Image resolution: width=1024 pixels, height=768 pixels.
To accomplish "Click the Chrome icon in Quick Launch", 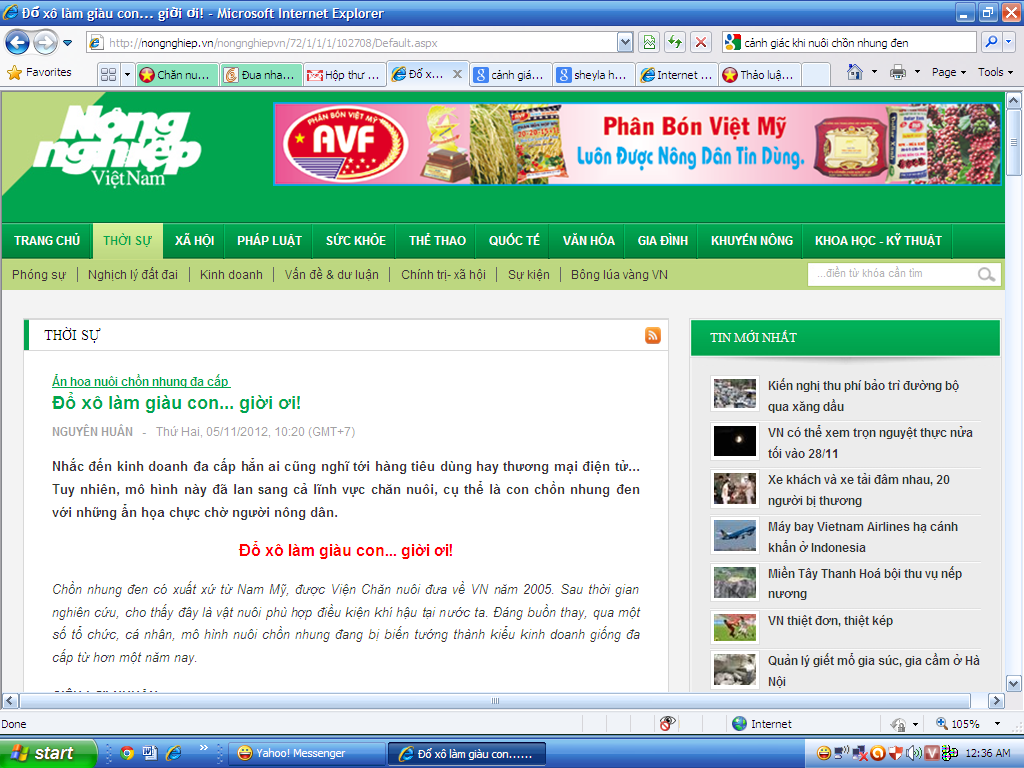I will 127,753.
